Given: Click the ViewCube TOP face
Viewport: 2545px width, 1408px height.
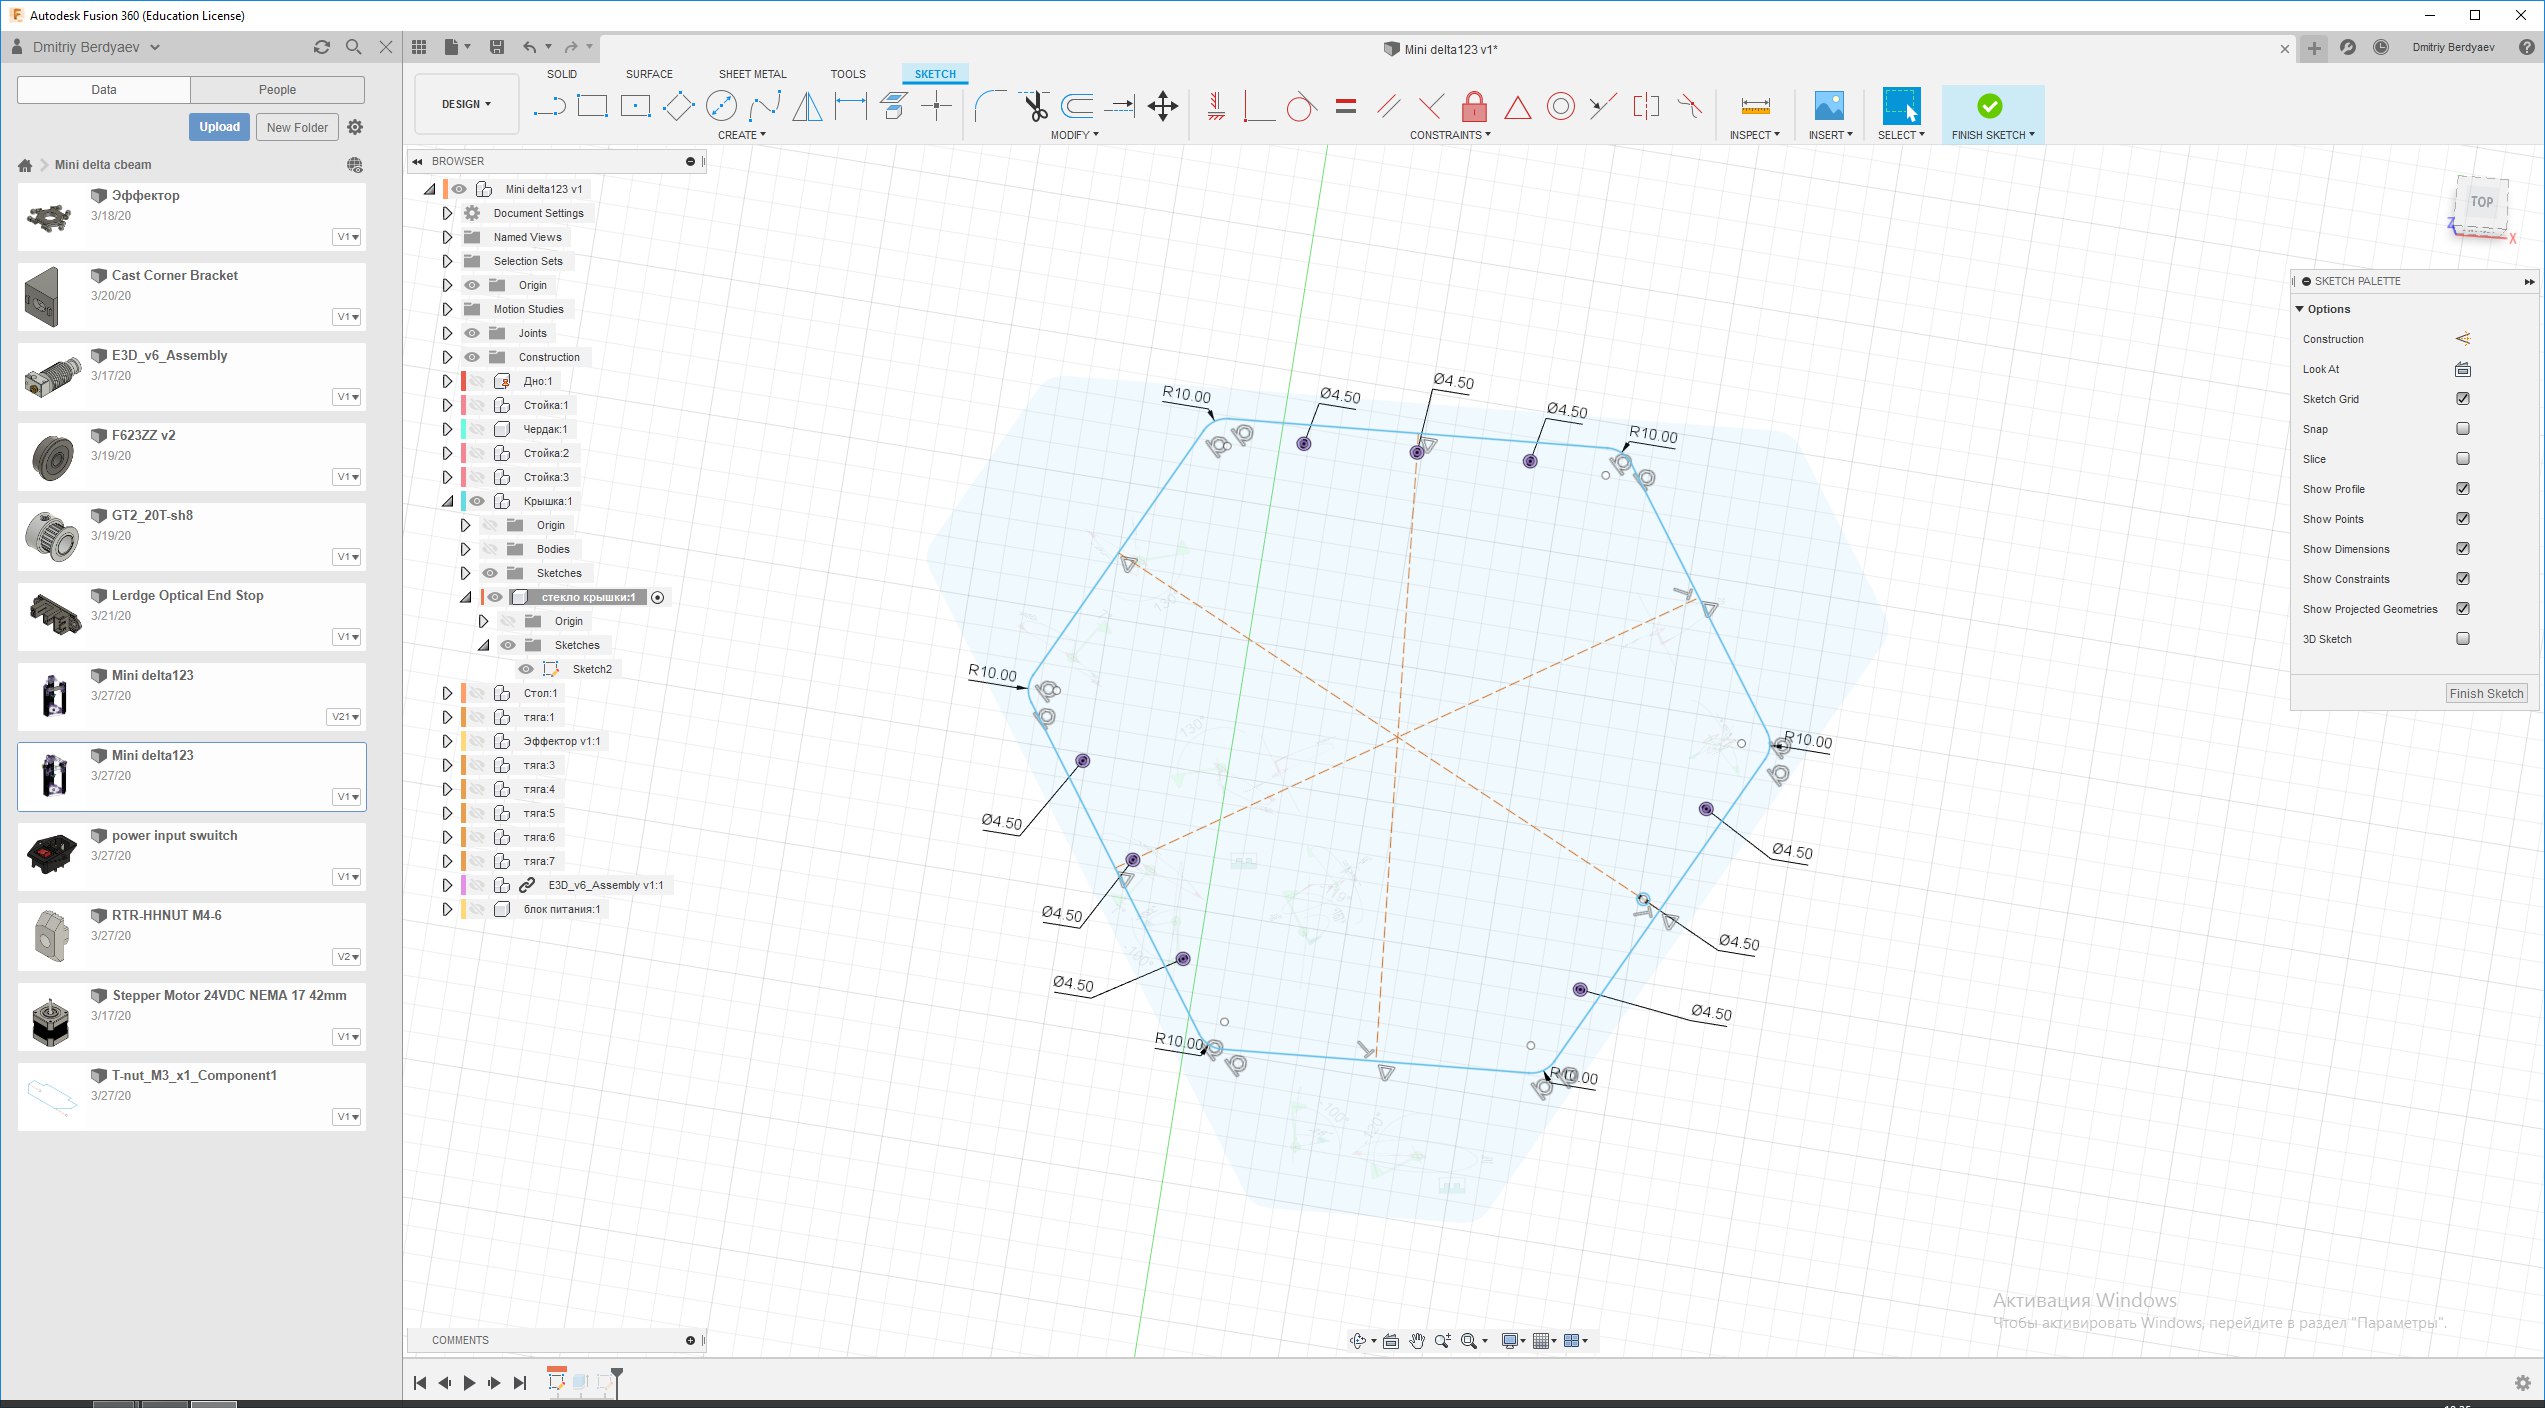Looking at the screenshot, I should coord(2481,202).
